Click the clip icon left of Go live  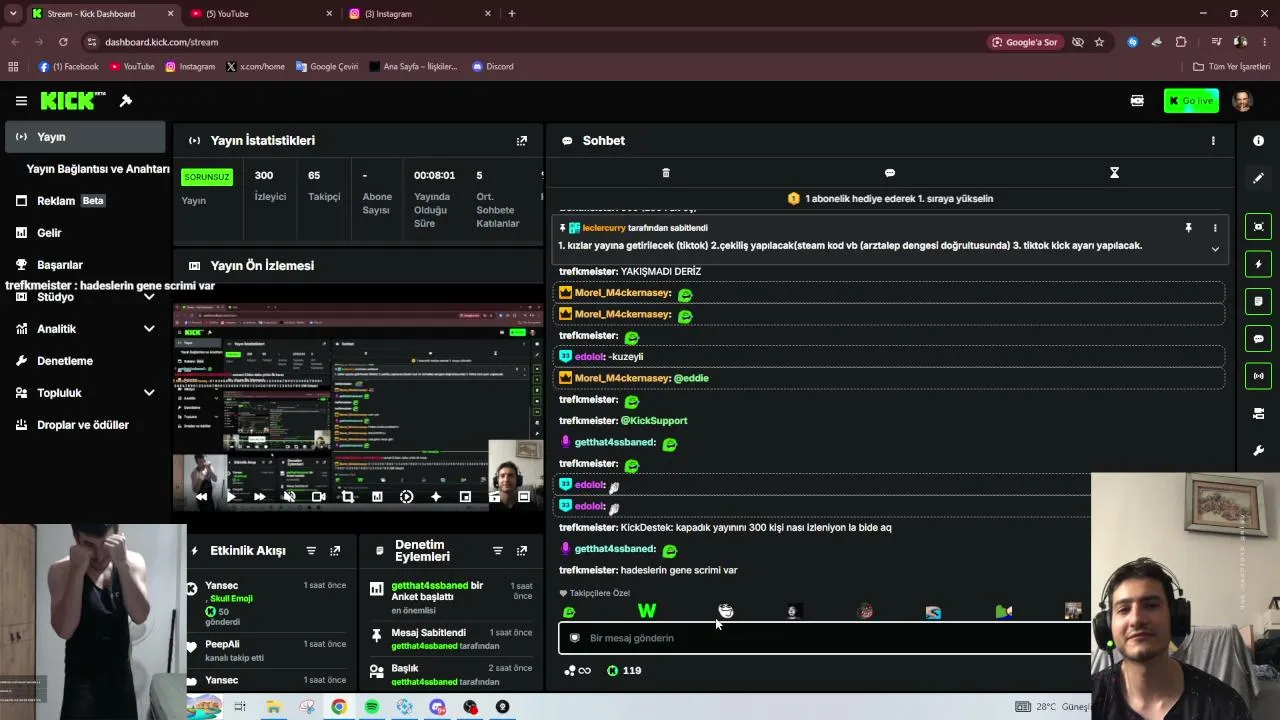[x=1137, y=101]
